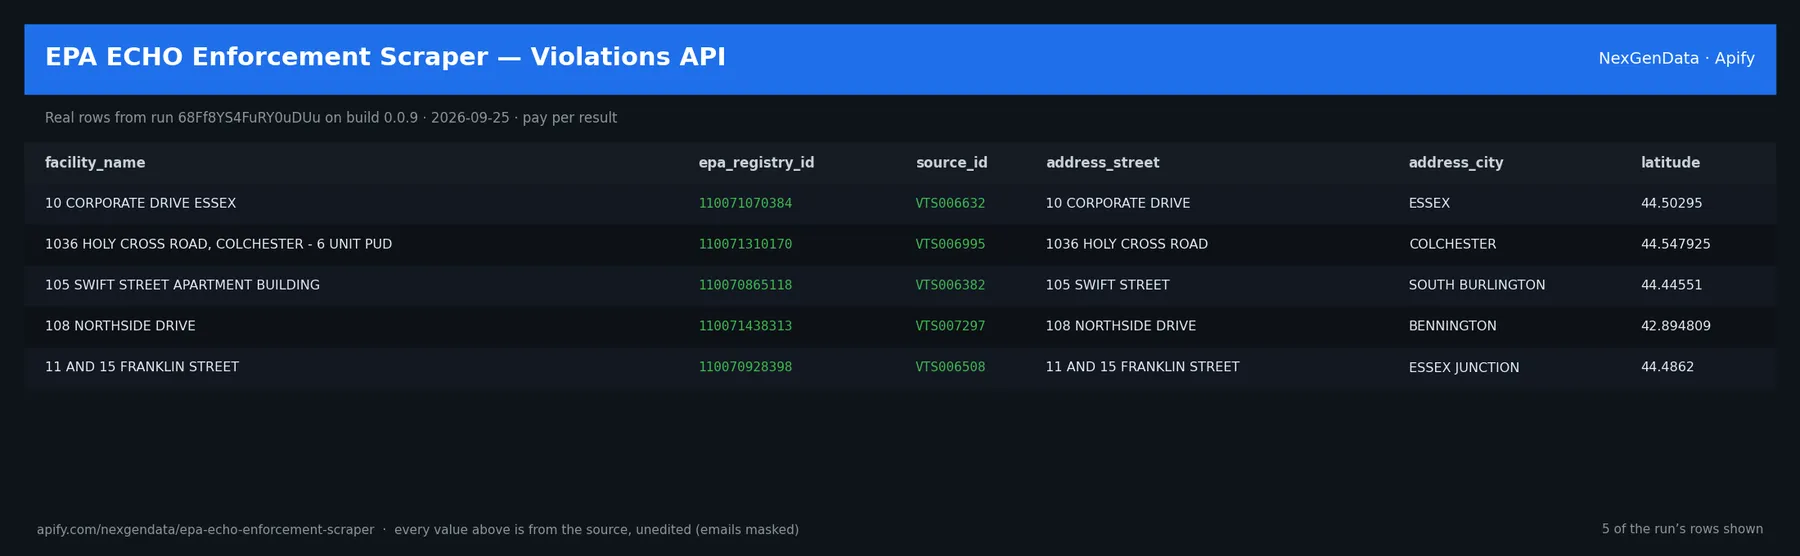Click the epa_registry_id column header
Image resolution: width=1800 pixels, height=556 pixels.
click(x=756, y=163)
